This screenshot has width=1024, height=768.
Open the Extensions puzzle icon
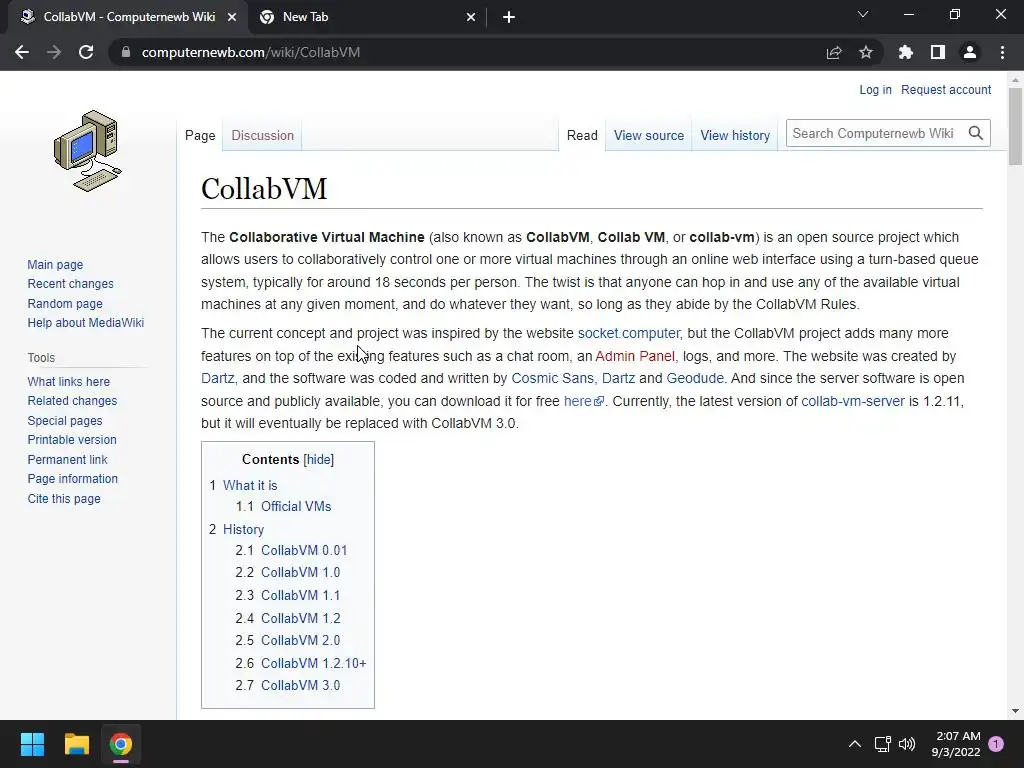tap(906, 52)
